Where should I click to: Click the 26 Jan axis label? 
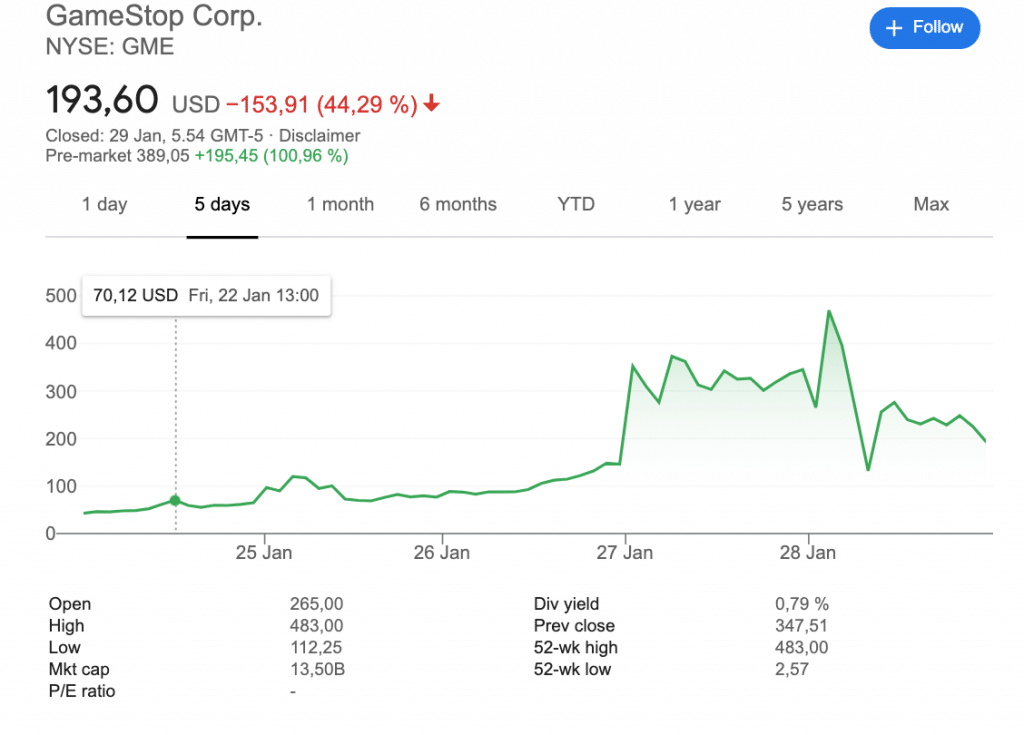point(441,552)
